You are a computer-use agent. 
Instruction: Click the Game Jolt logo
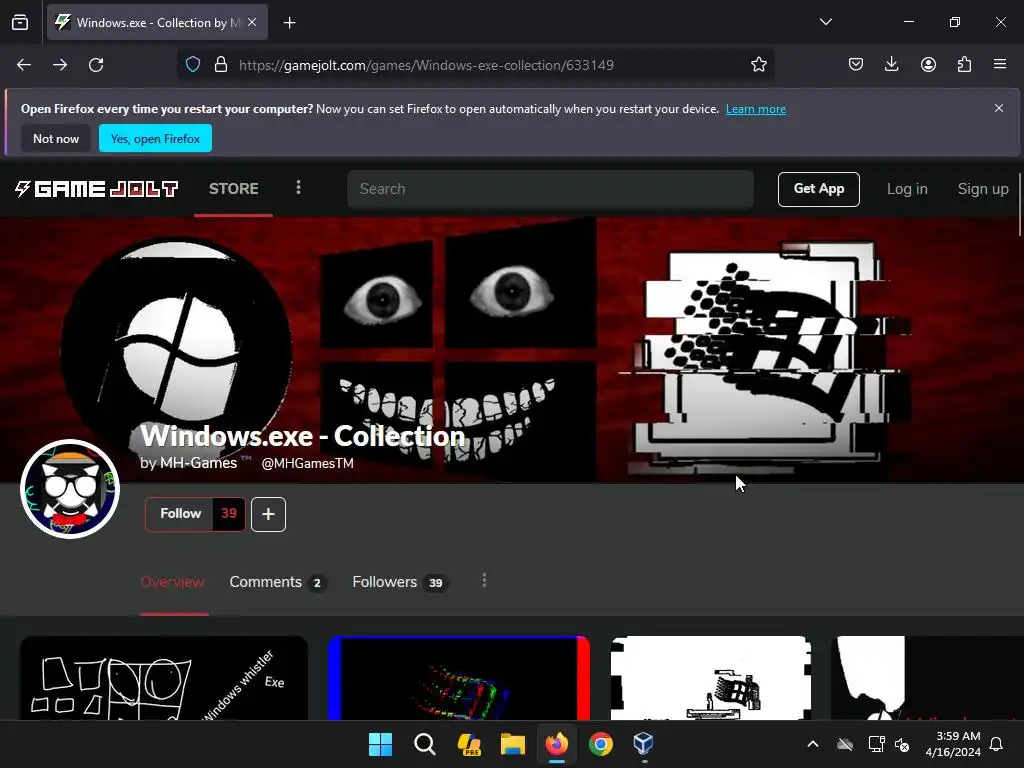point(97,189)
